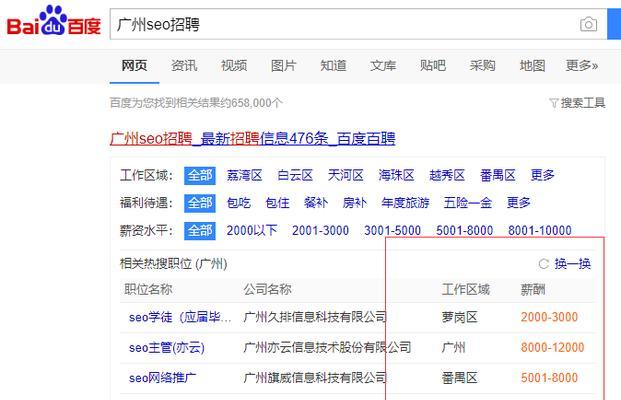Viewport: 621px width, 400px height.
Task: Click 换一换 to refresh jobs
Action: coord(573,264)
